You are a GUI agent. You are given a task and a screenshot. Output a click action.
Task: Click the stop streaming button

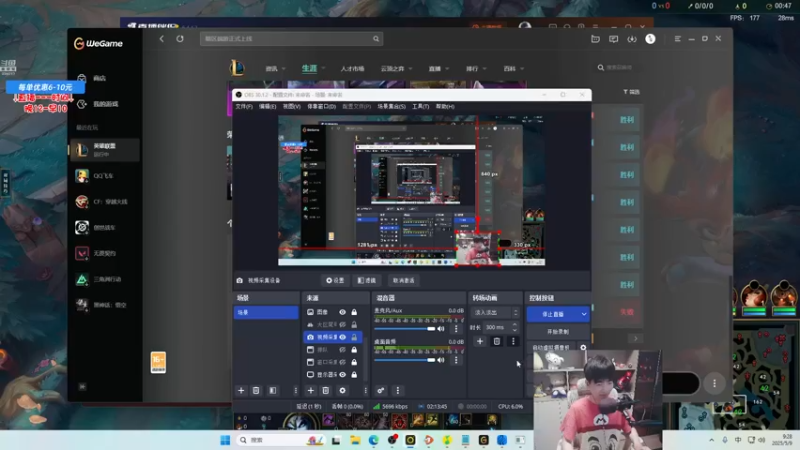coord(553,314)
